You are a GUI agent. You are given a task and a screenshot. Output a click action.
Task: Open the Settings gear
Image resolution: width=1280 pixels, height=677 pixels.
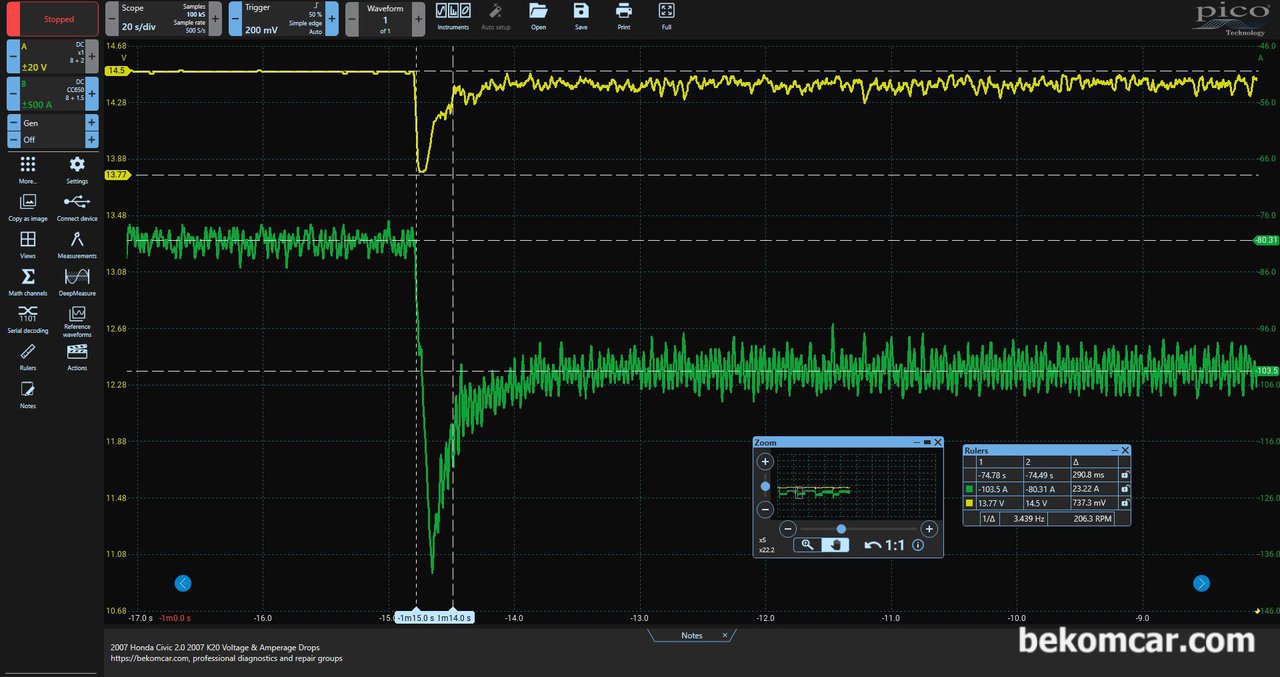pos(77,168)
